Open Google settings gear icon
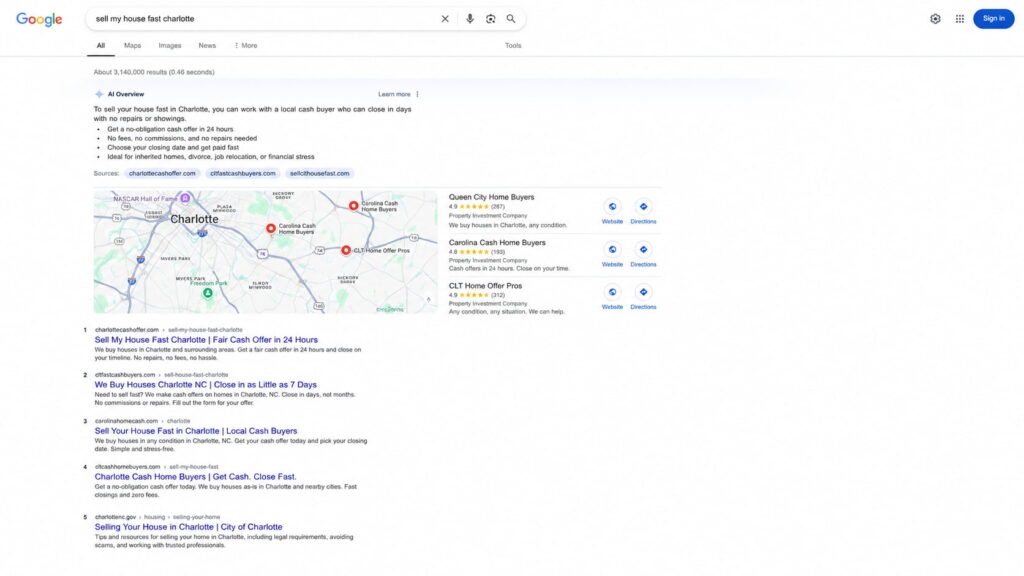This screenshot has height=576, width=1024. 935,19
